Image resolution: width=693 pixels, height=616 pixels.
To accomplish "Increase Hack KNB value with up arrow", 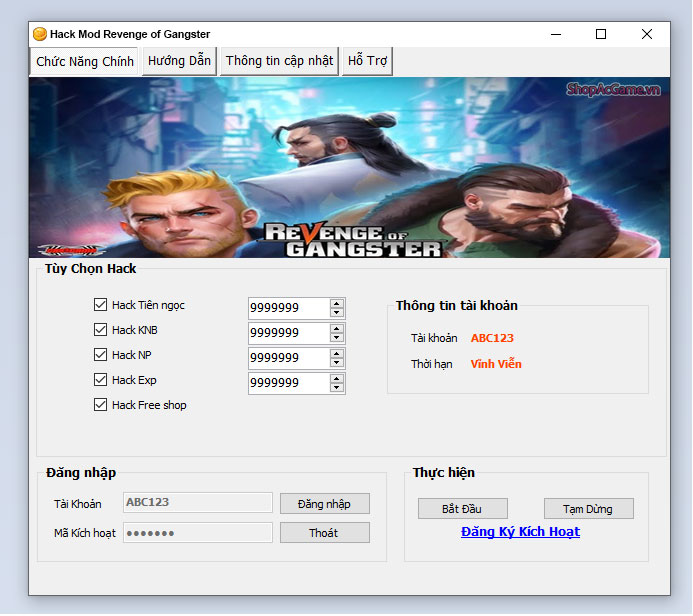I will coord(337,328).
